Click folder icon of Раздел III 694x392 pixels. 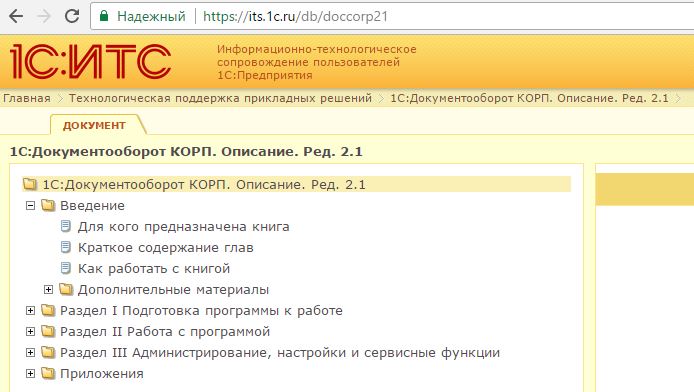pos(48,352)
